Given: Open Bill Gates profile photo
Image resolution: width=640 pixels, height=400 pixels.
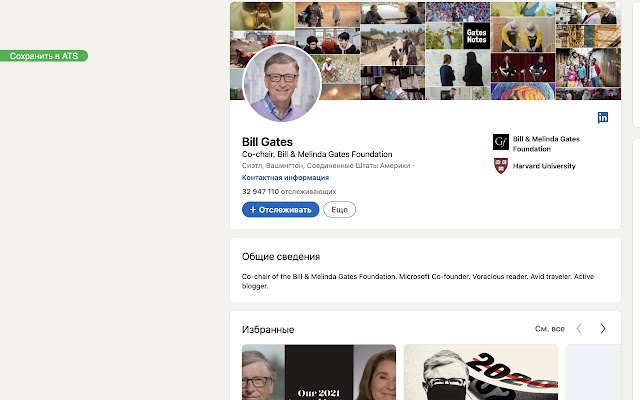Looking at the screenshot, I should (281, 84).
